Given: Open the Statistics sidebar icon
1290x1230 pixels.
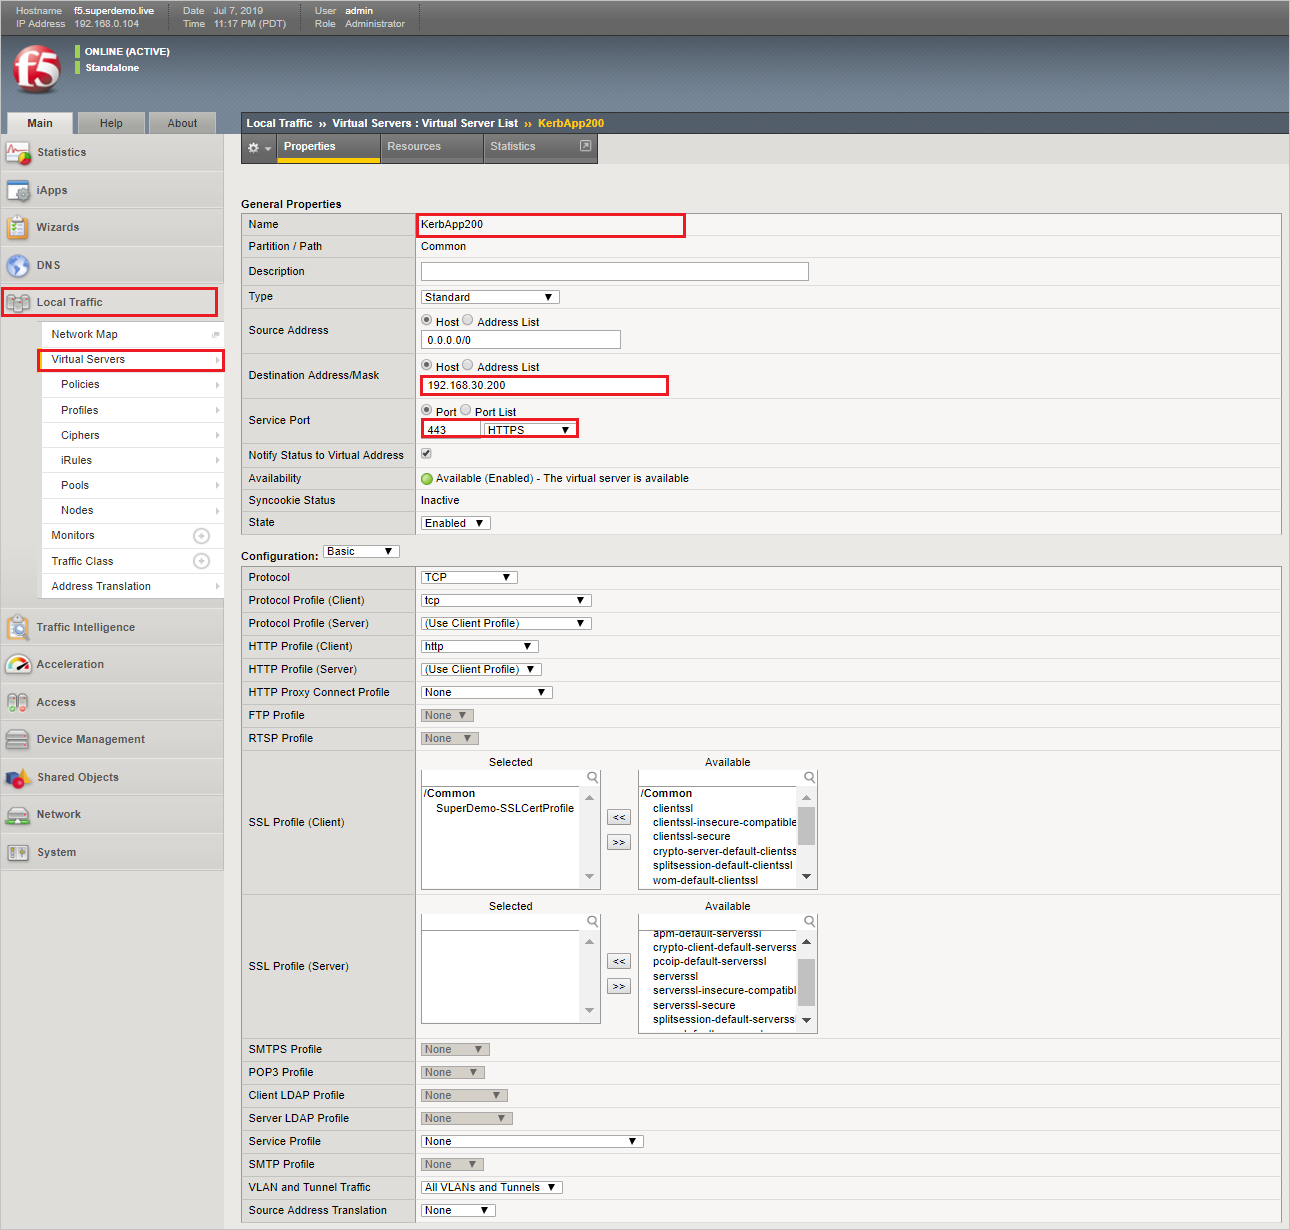Looking at the screenshot, I should [18, 153].
